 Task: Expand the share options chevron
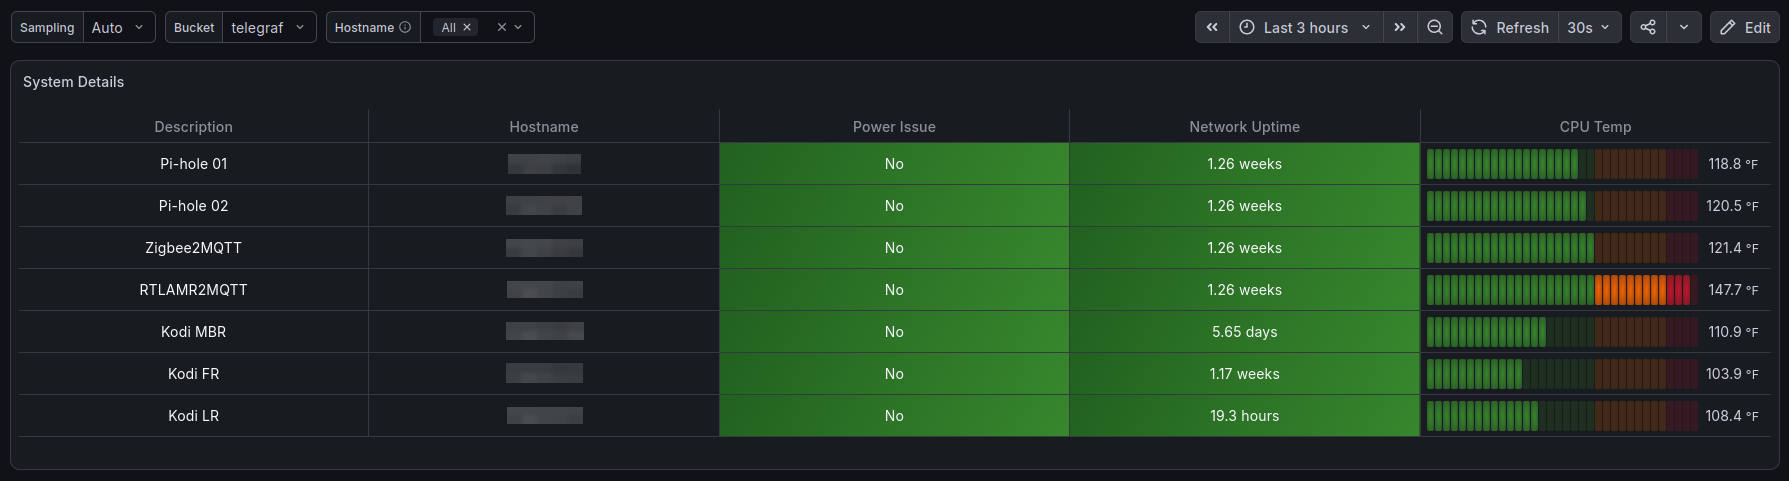[x=1684, y=27]
